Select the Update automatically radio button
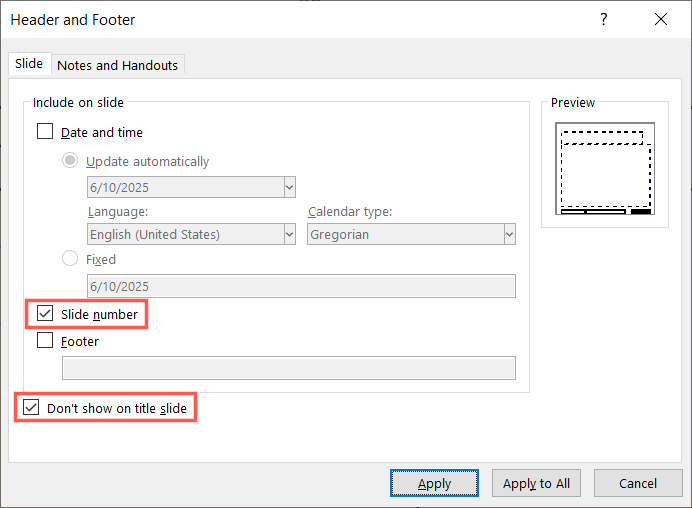This screenshot has height=508, width=692. (x=70, y=160)
